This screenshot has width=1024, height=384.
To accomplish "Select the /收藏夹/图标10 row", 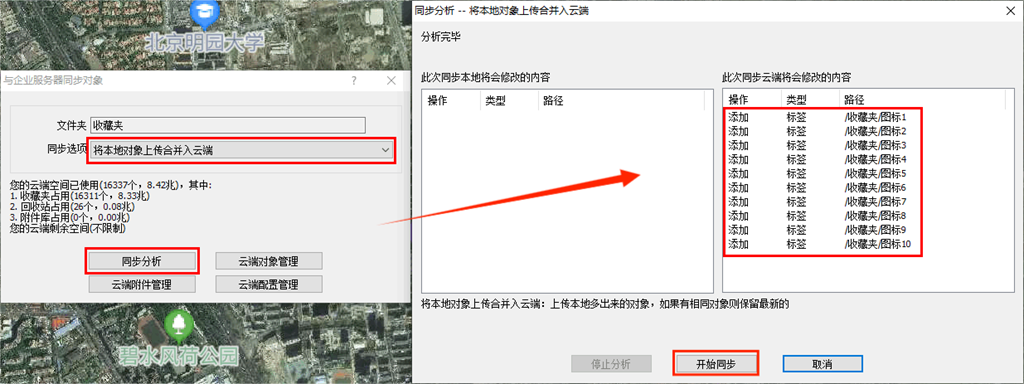I will tap(823, 244).
